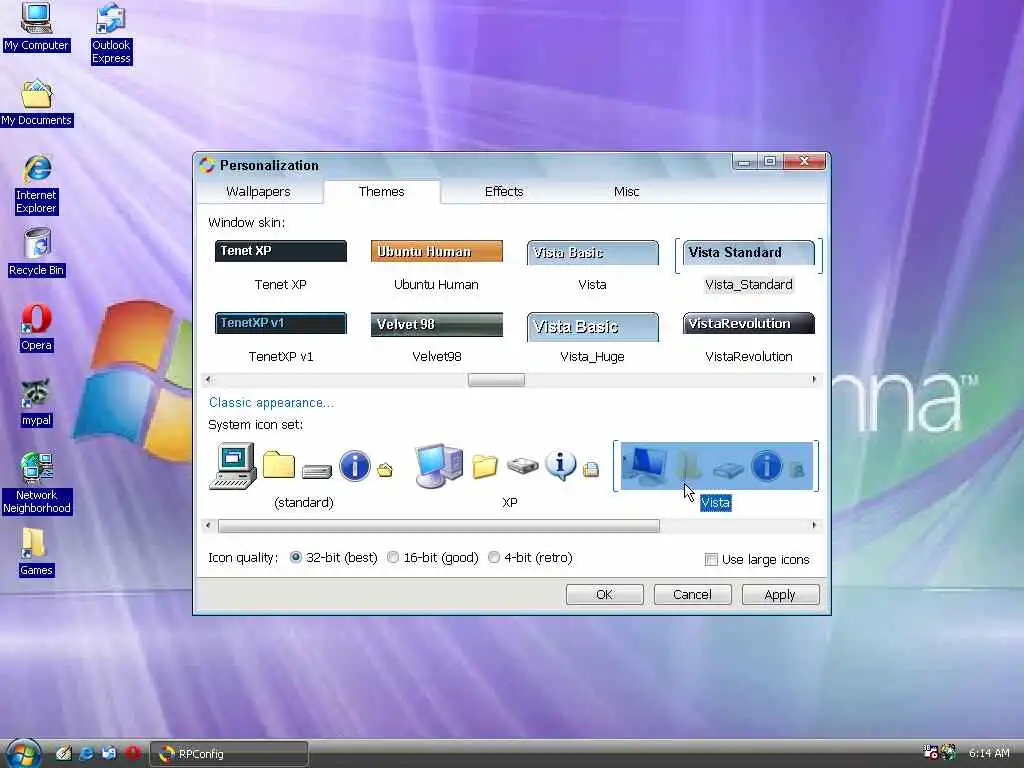Switch to the Themes tab

[381, 191]
